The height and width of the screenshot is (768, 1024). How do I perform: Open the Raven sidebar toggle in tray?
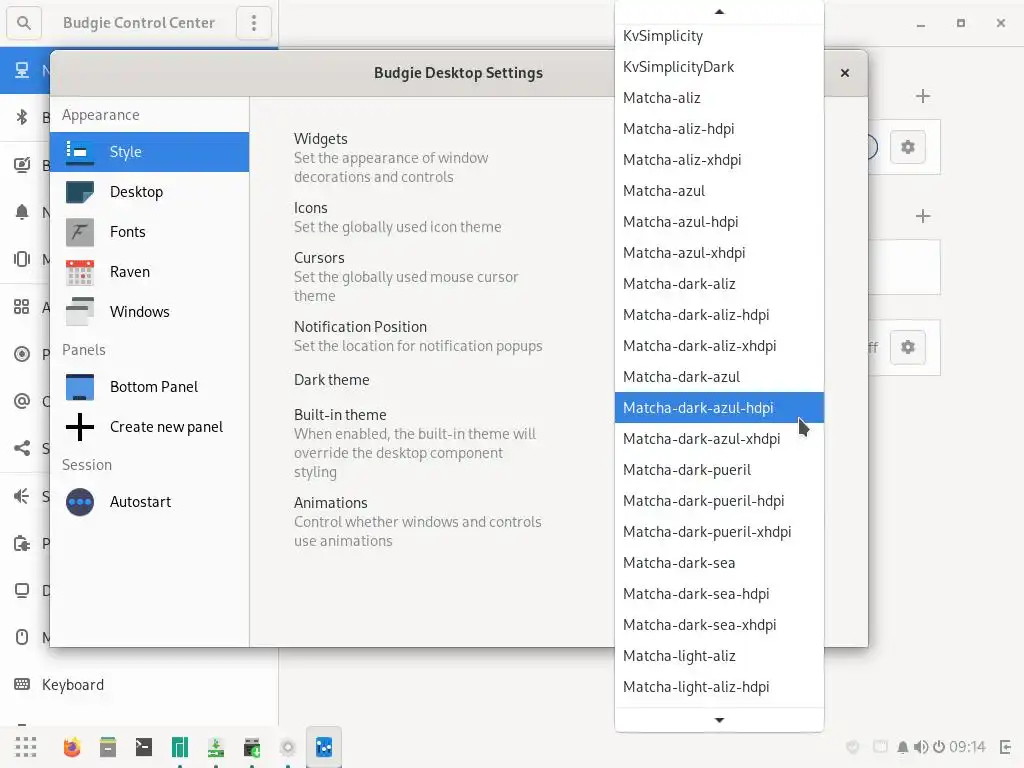click(1006, 746)
